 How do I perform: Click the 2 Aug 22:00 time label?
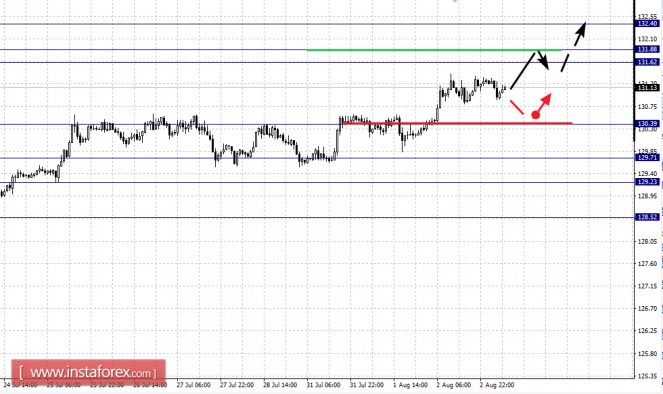(x=497, y=385)
